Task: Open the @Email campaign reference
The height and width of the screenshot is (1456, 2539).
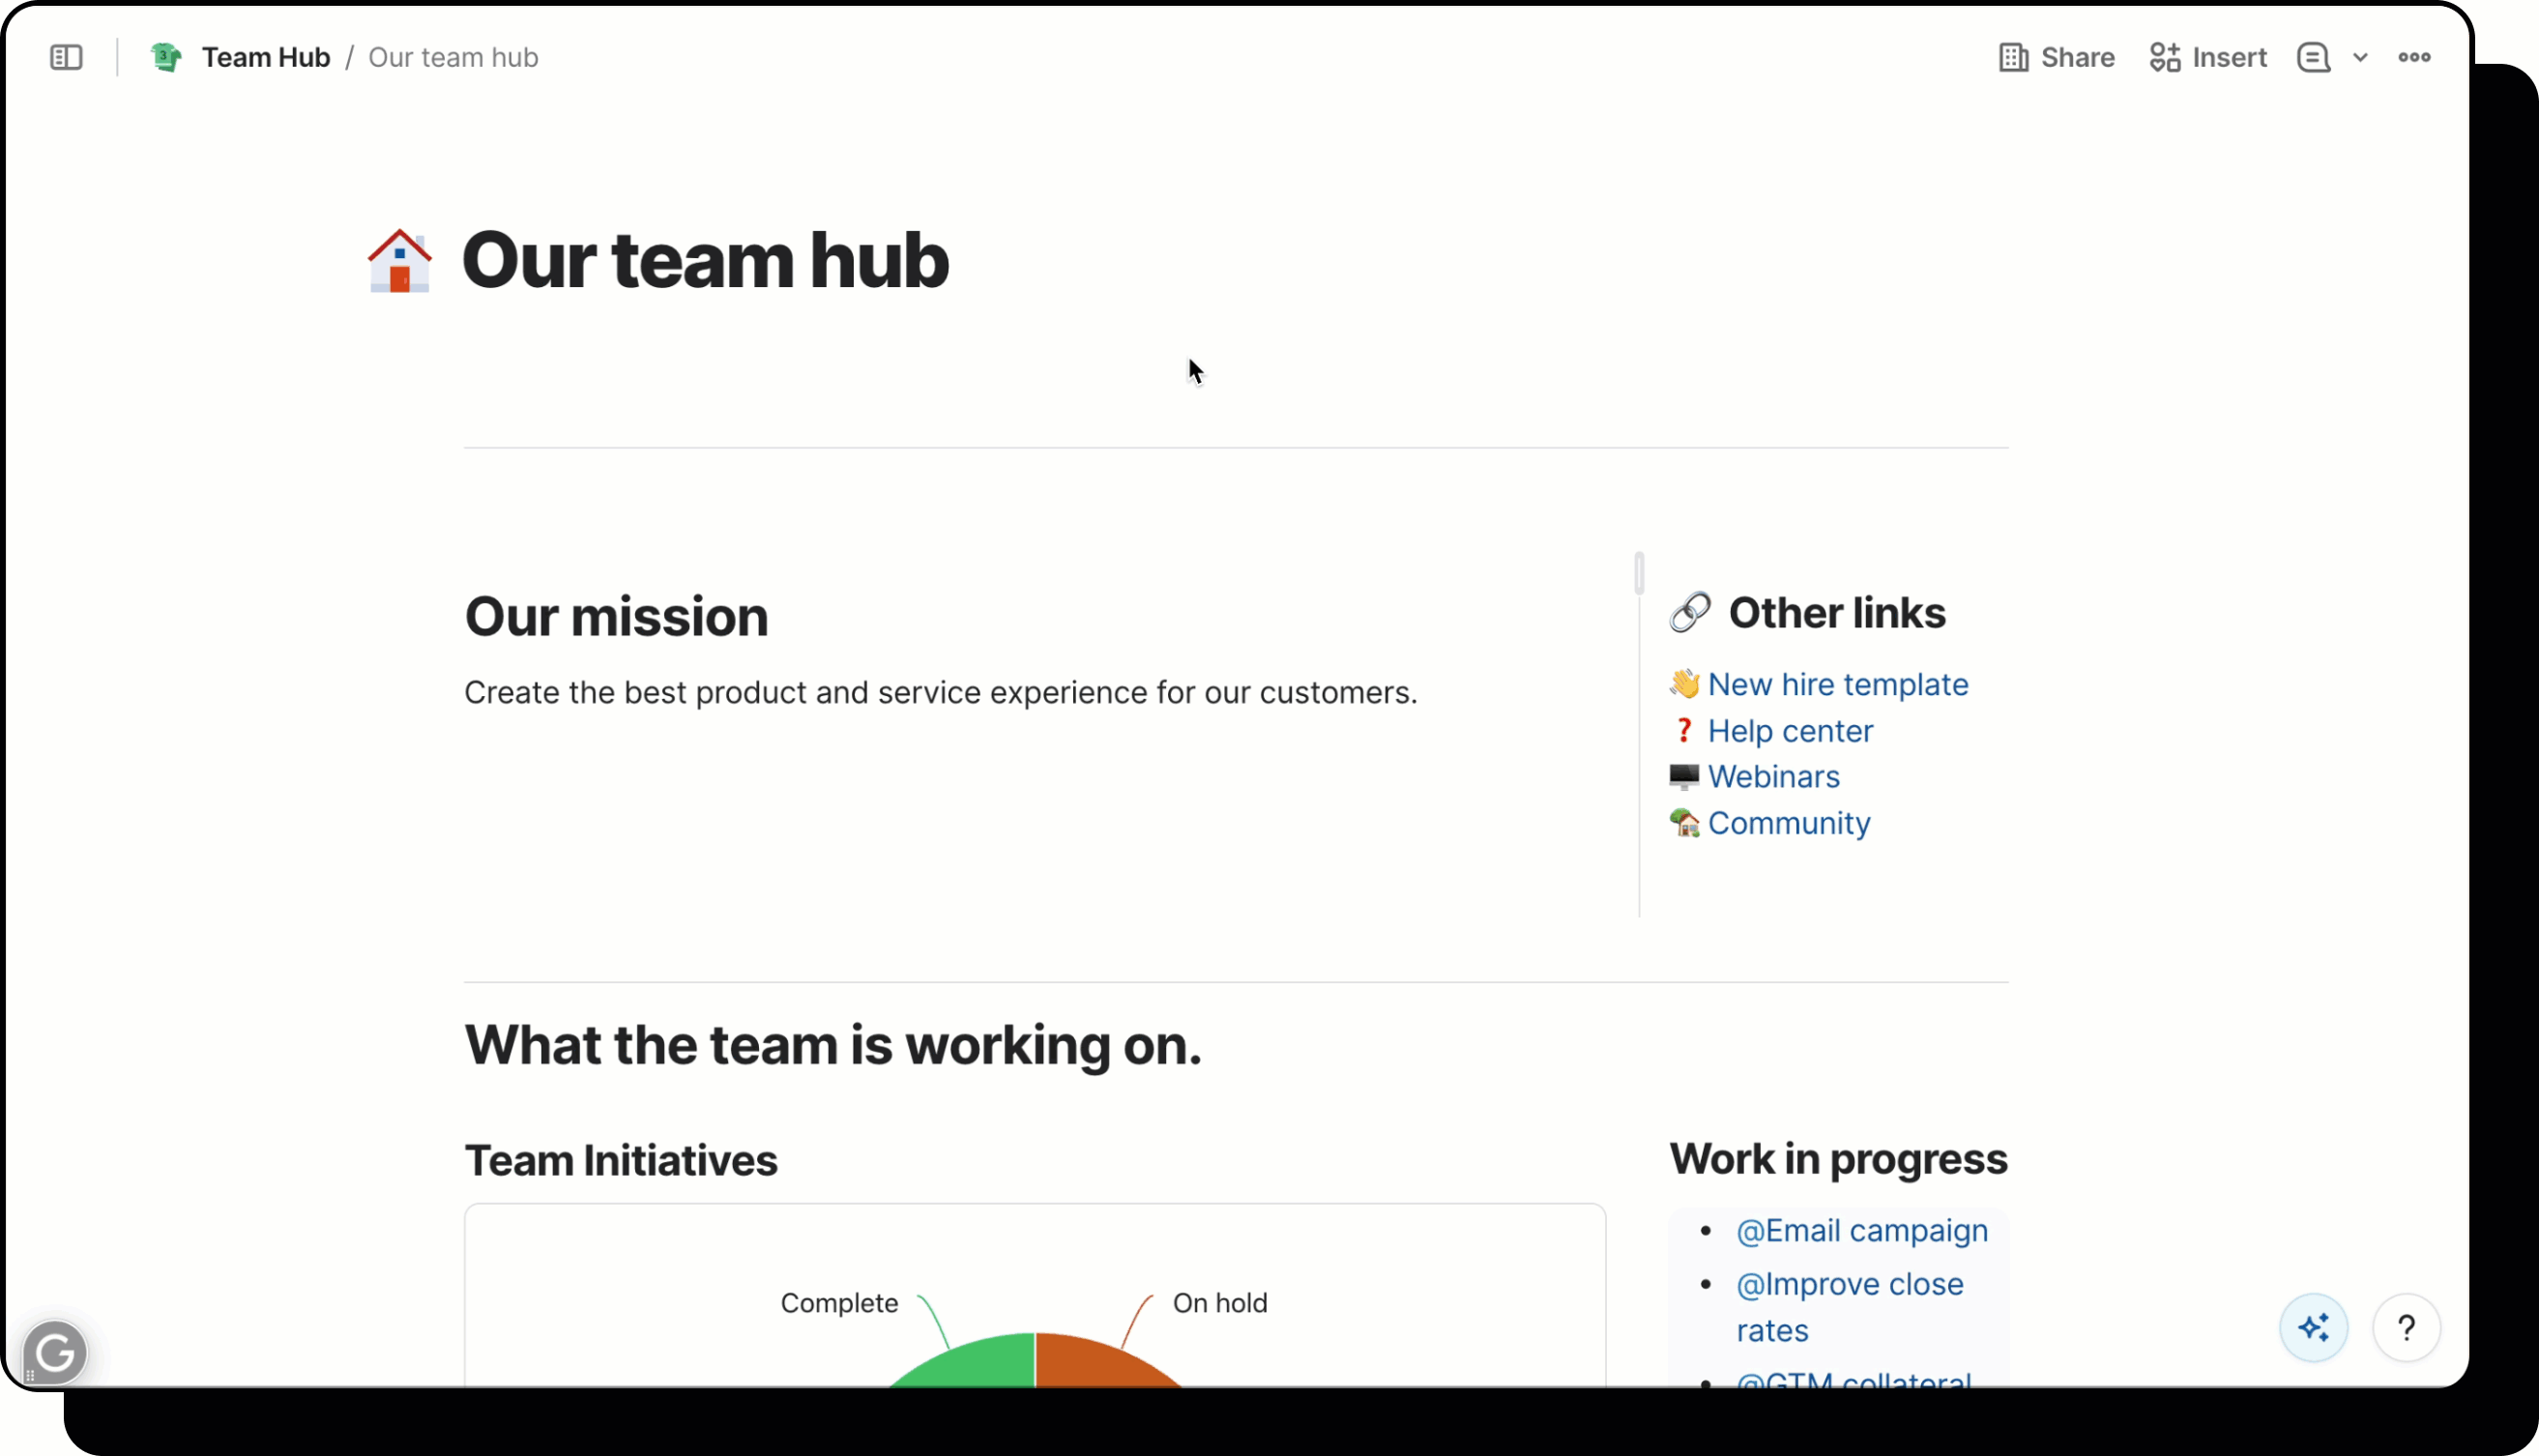Action: [x=1861, y=1230]
